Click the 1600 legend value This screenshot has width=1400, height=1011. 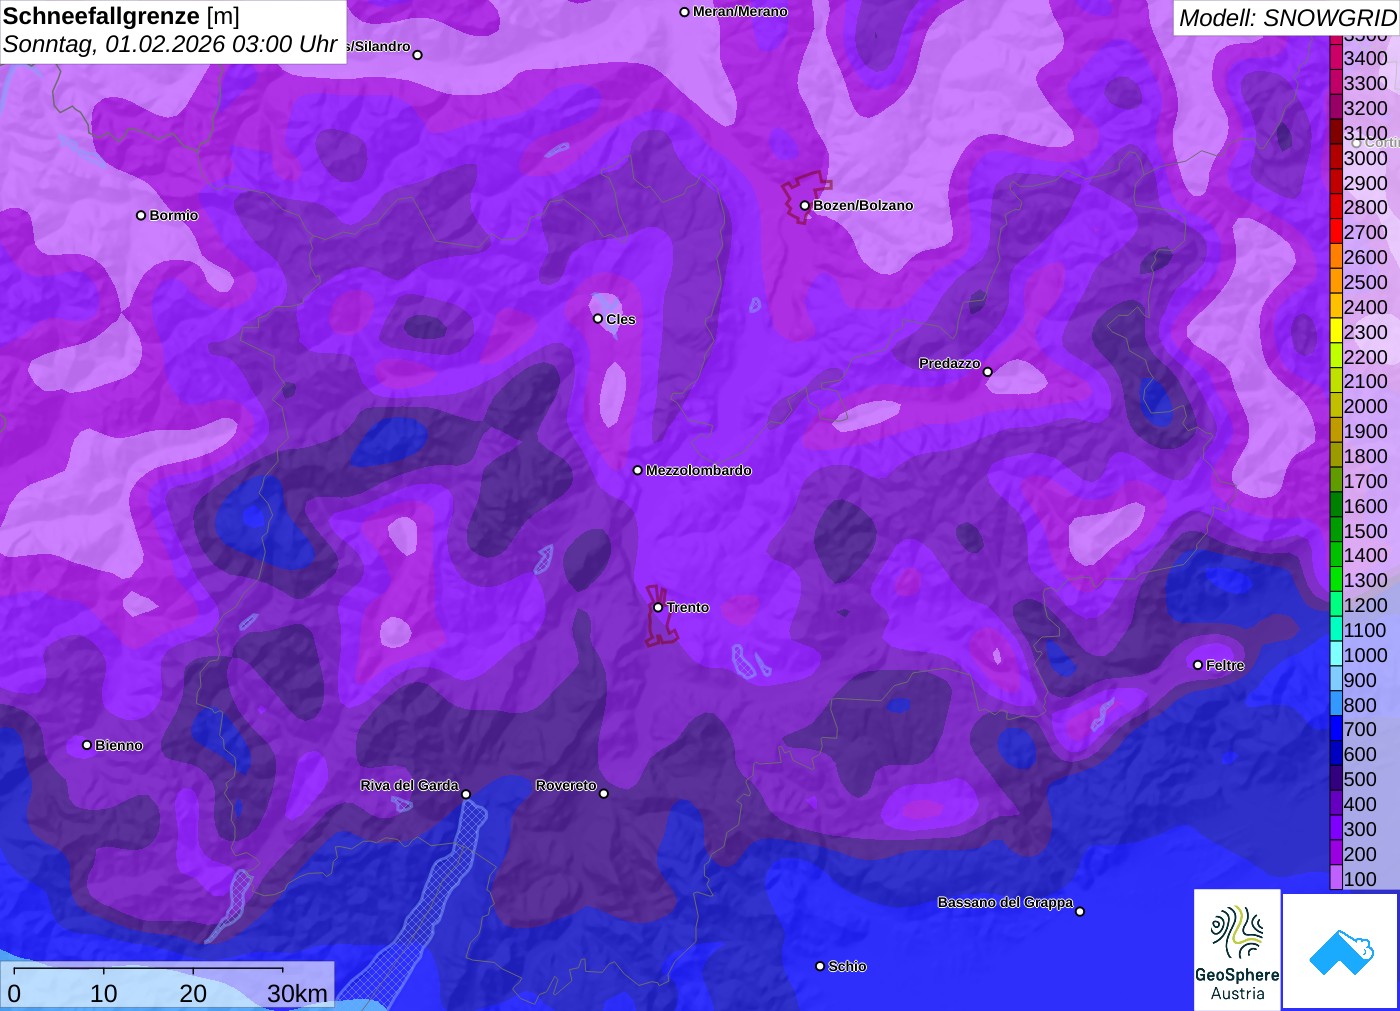pyautogui.click(x=1365, y=506)
